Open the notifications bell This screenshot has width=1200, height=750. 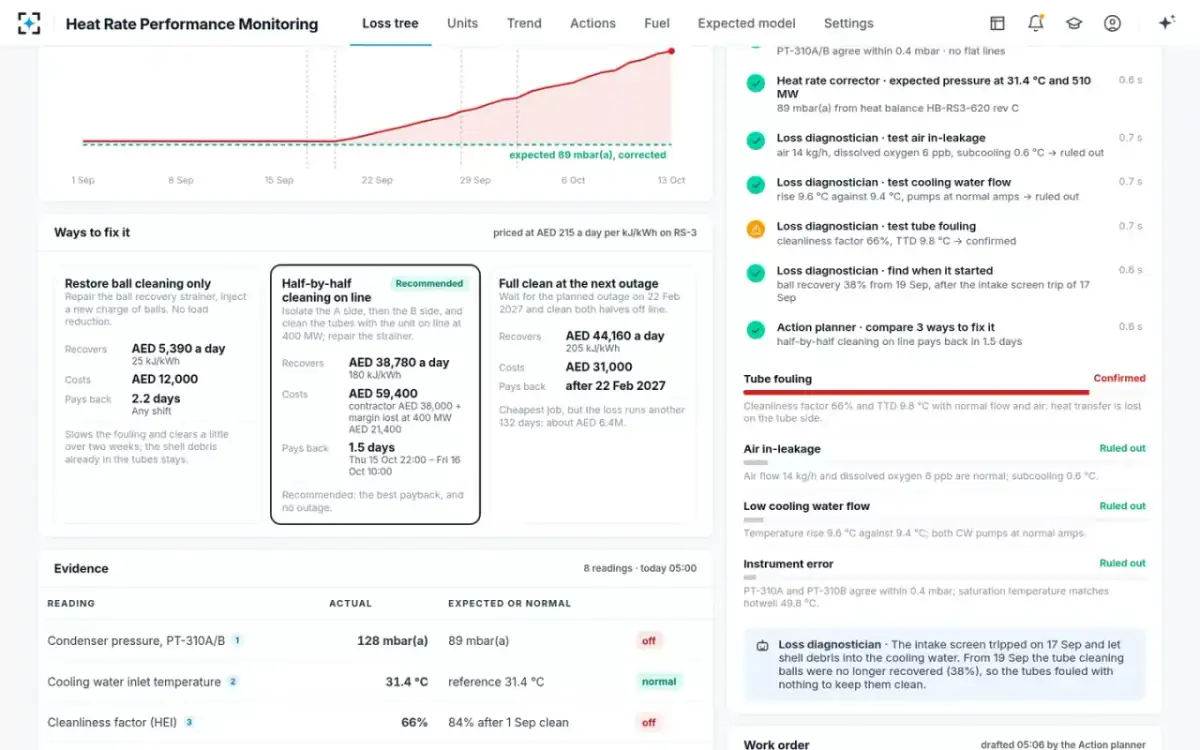(1035, 23)
